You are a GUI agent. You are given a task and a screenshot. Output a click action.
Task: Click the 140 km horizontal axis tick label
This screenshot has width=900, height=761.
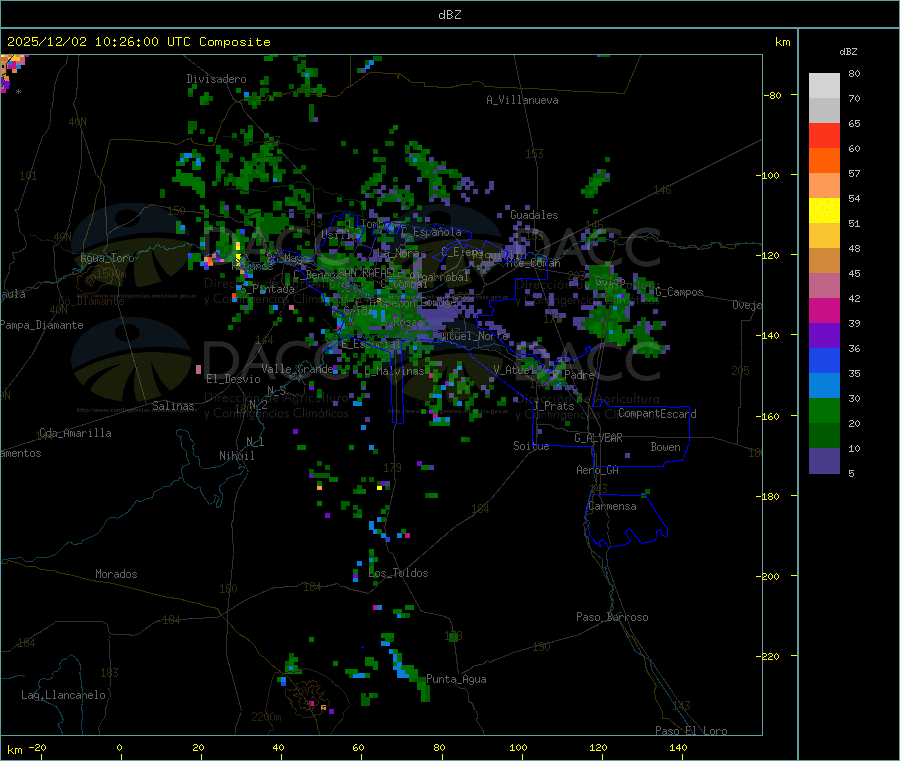coord(678,748)
